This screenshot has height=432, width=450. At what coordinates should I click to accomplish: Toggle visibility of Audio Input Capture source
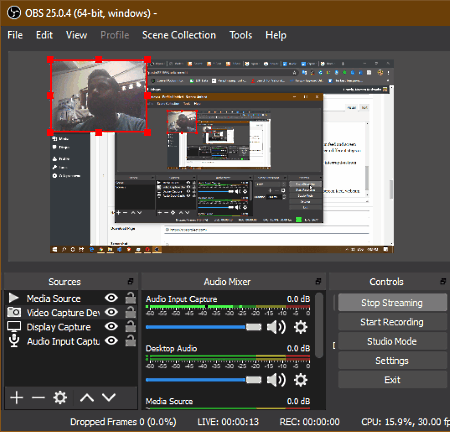coord(111,341)
